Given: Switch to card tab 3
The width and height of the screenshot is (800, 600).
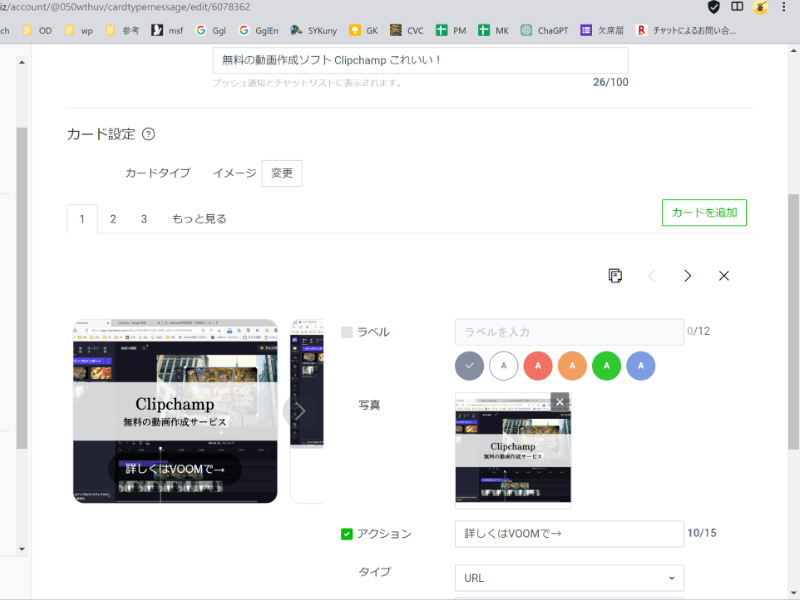Looking at the screenshot, I should [144, 219].
